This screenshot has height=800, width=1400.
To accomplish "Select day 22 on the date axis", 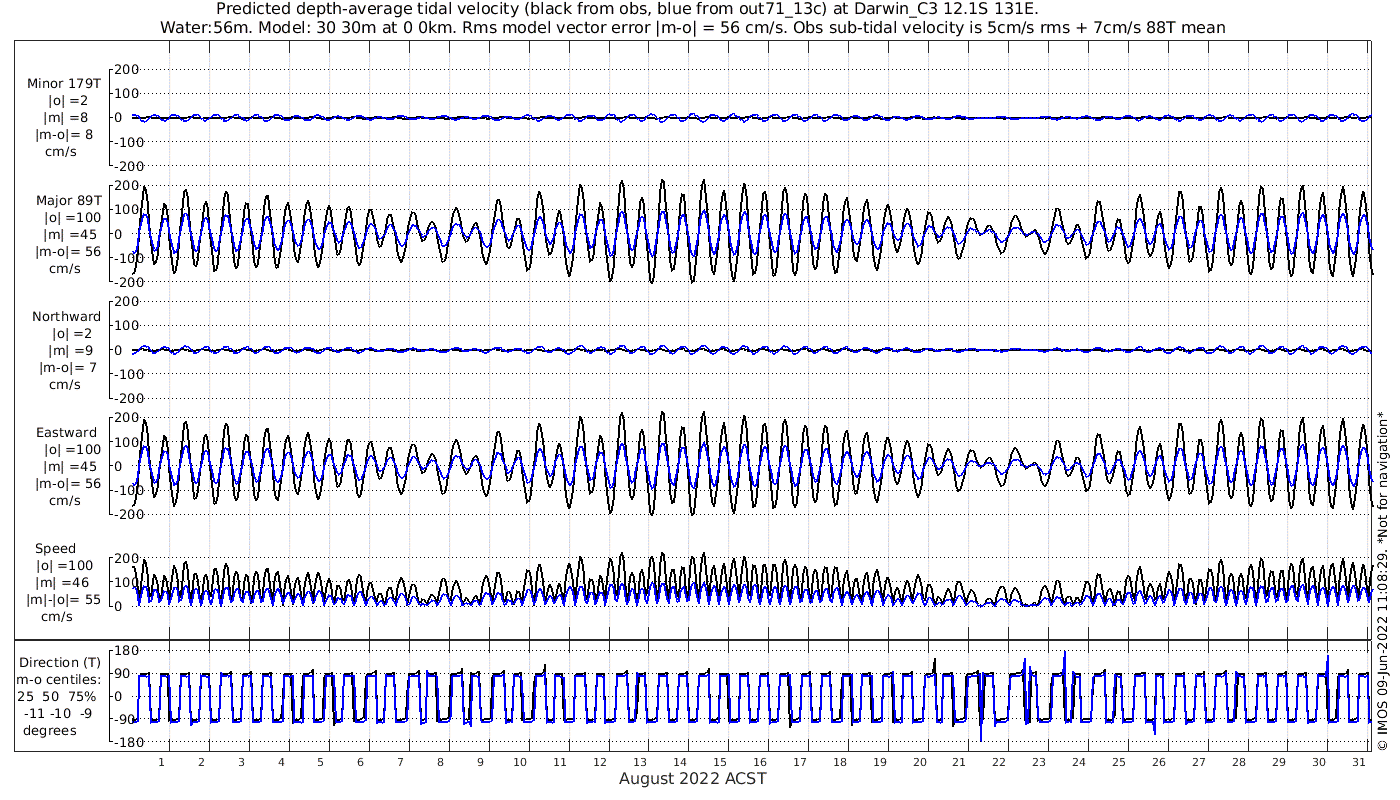I will pos(998,762).
